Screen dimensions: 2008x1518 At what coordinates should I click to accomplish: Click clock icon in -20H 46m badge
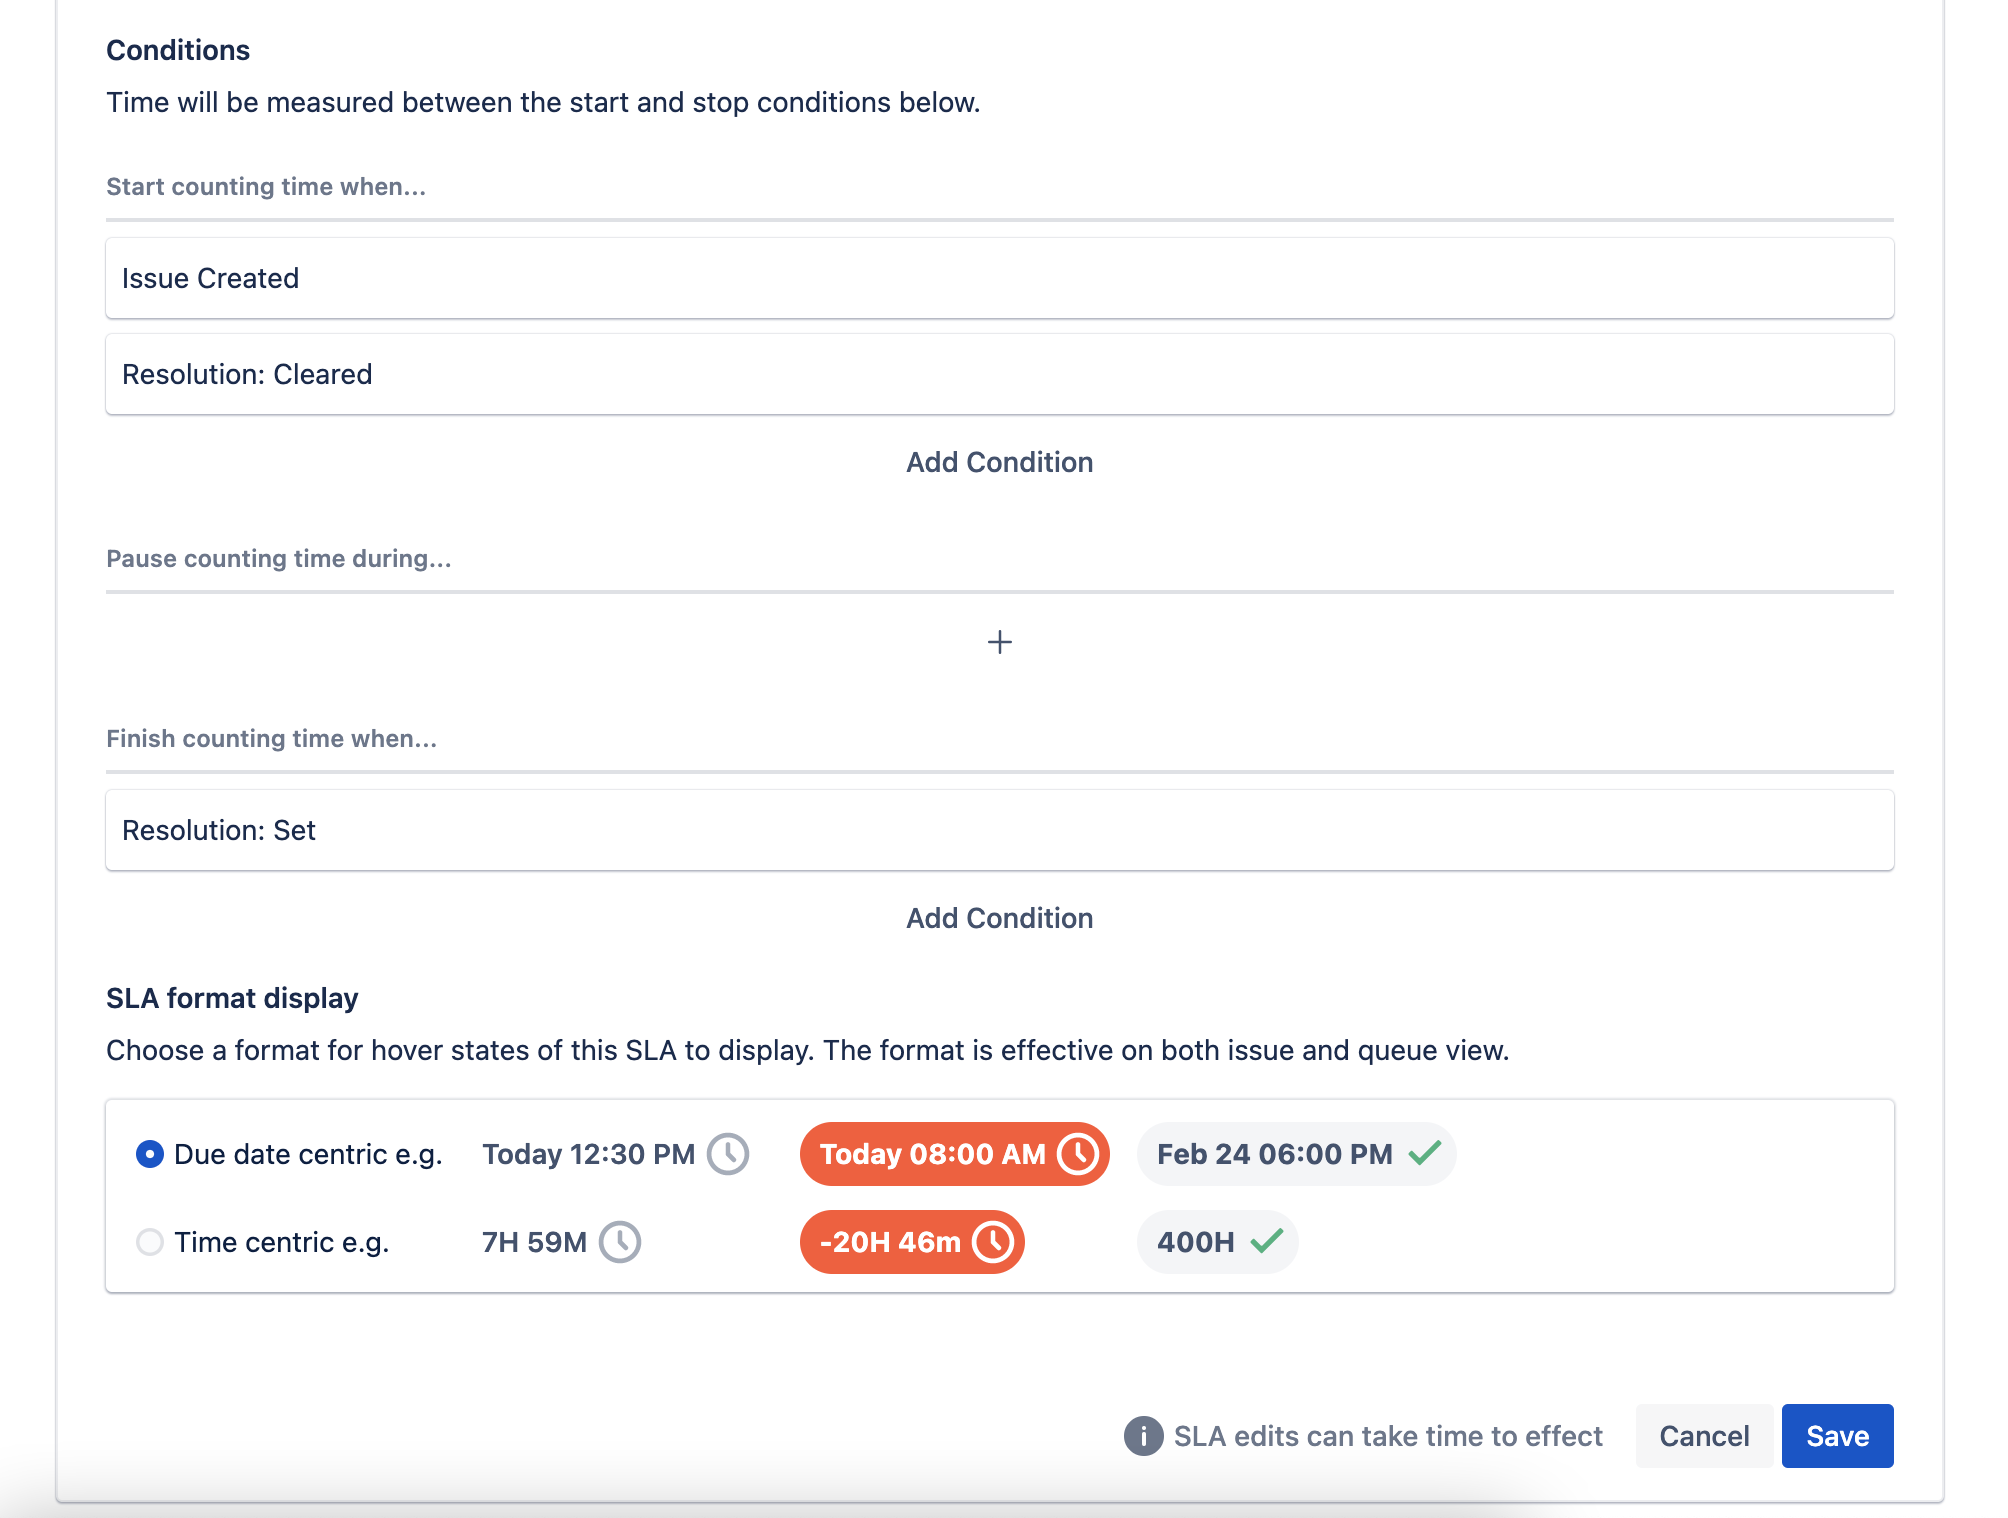(x=993, y=1242)
